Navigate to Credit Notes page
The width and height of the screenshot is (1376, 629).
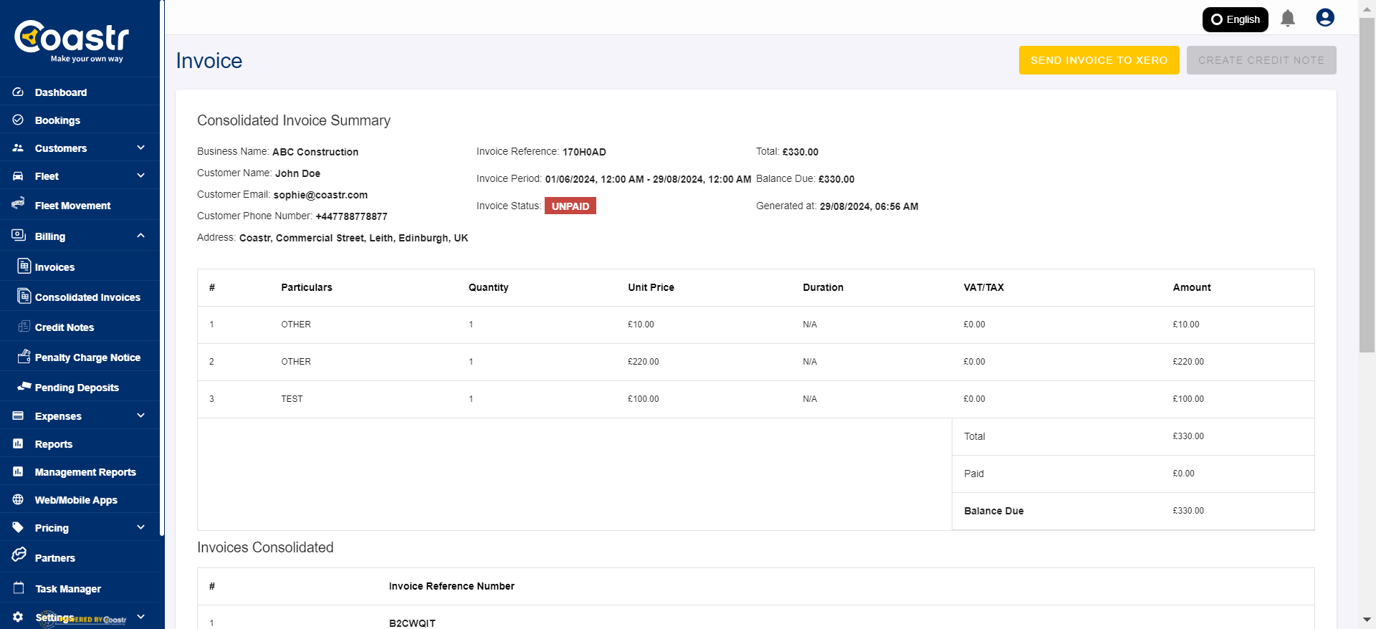pos(66,327)
